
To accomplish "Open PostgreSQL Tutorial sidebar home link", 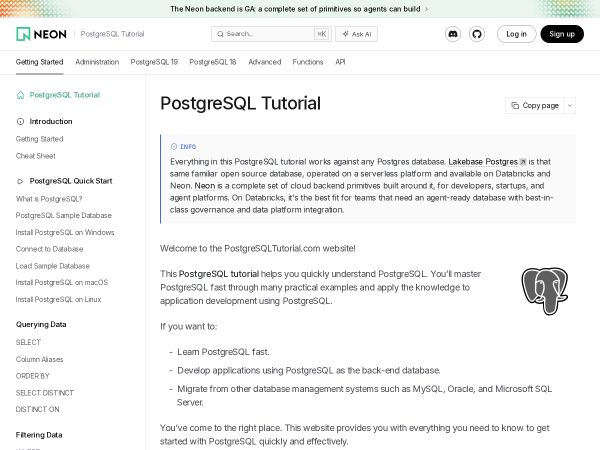I will 65,95.
